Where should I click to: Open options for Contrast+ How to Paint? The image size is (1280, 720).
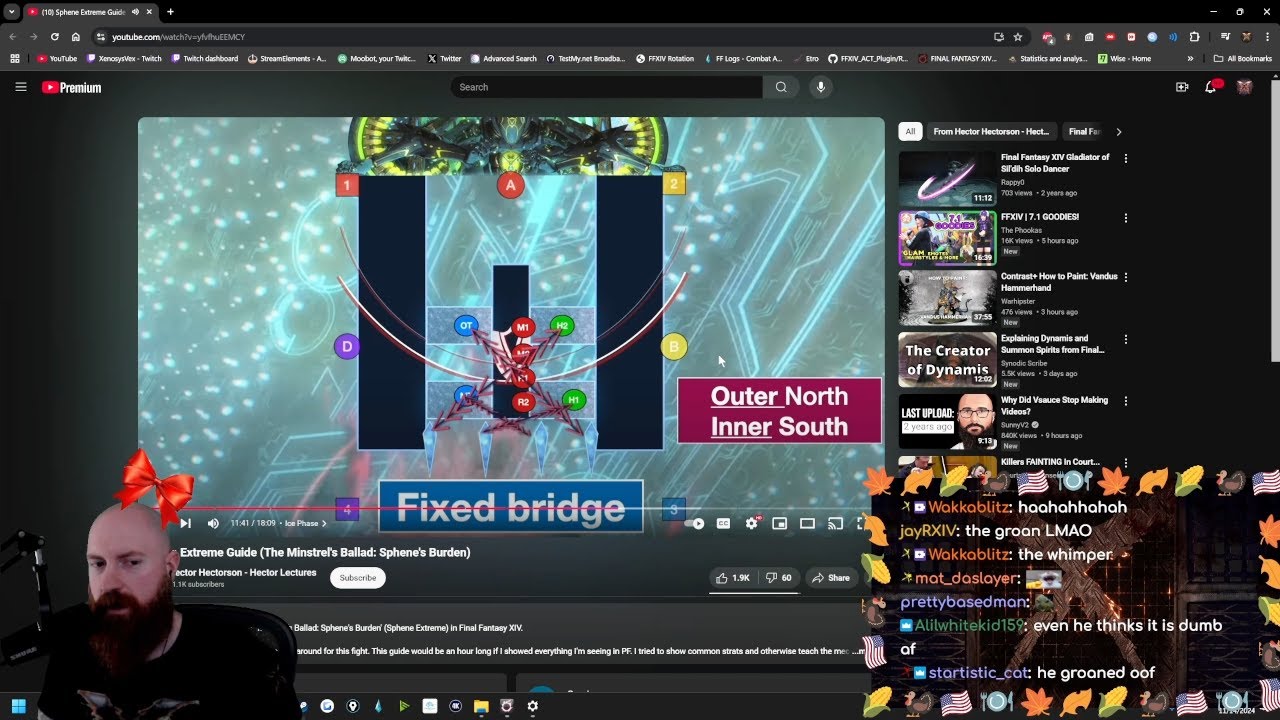click(1126, 277)
